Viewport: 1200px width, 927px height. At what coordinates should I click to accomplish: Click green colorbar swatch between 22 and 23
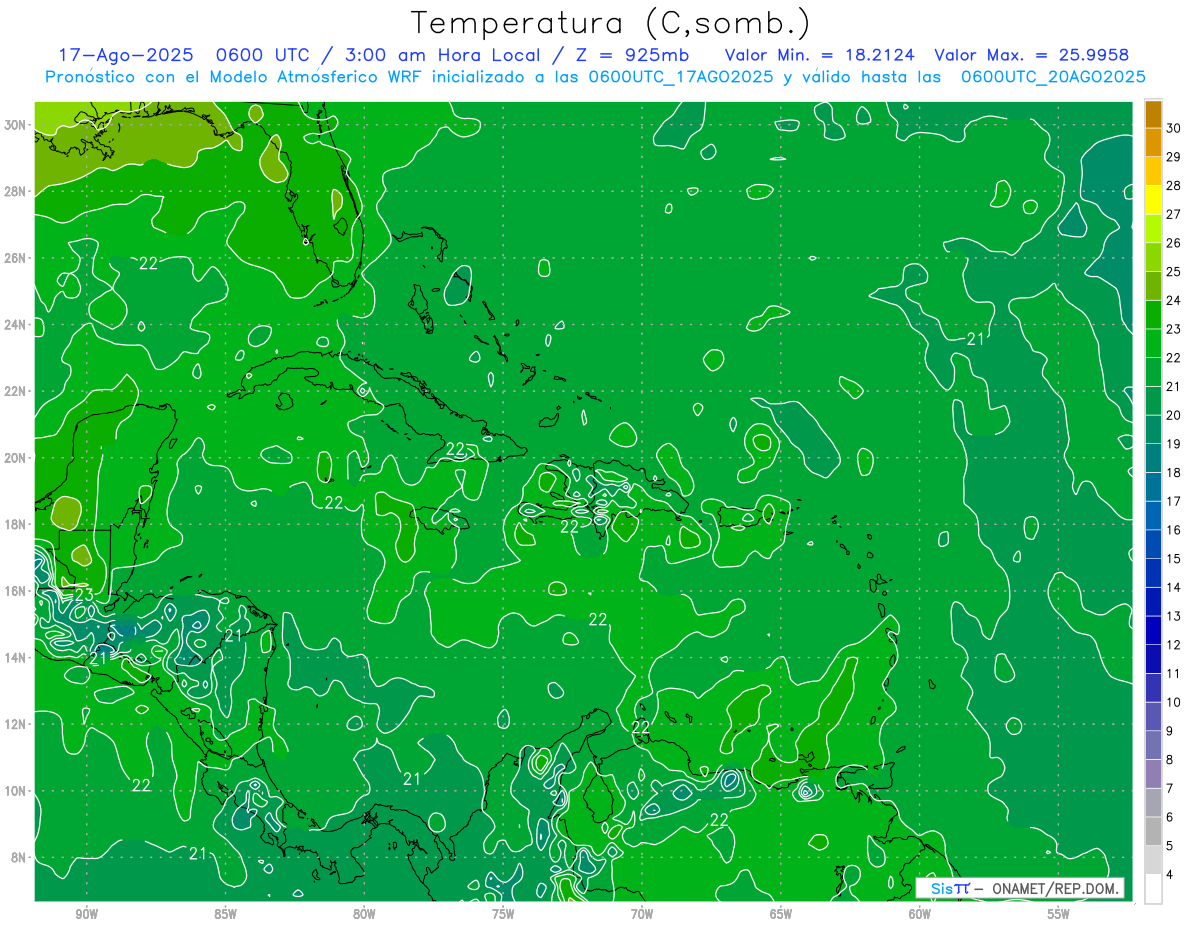pos(1153,343)
